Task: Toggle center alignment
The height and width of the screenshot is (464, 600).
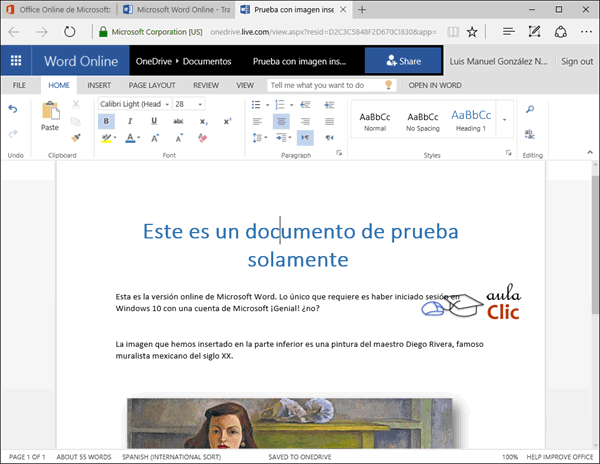Action: pyautogui.click(x=281, y=122)
